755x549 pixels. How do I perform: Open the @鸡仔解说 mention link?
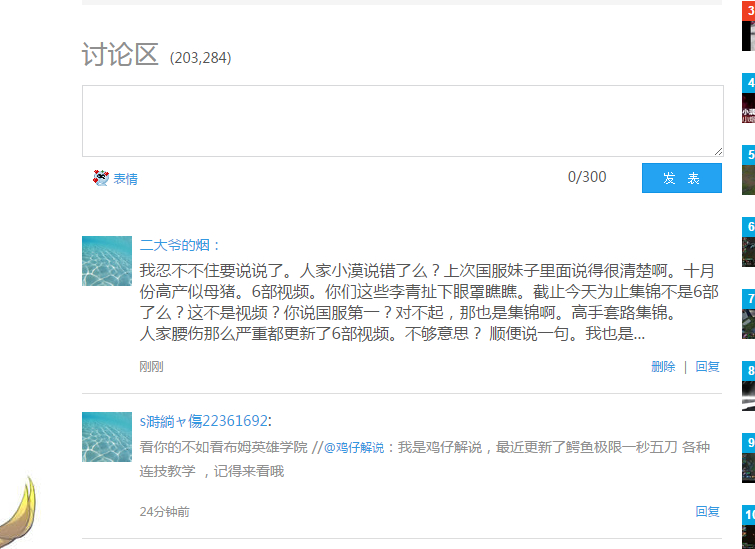click(x=354, y=447)
